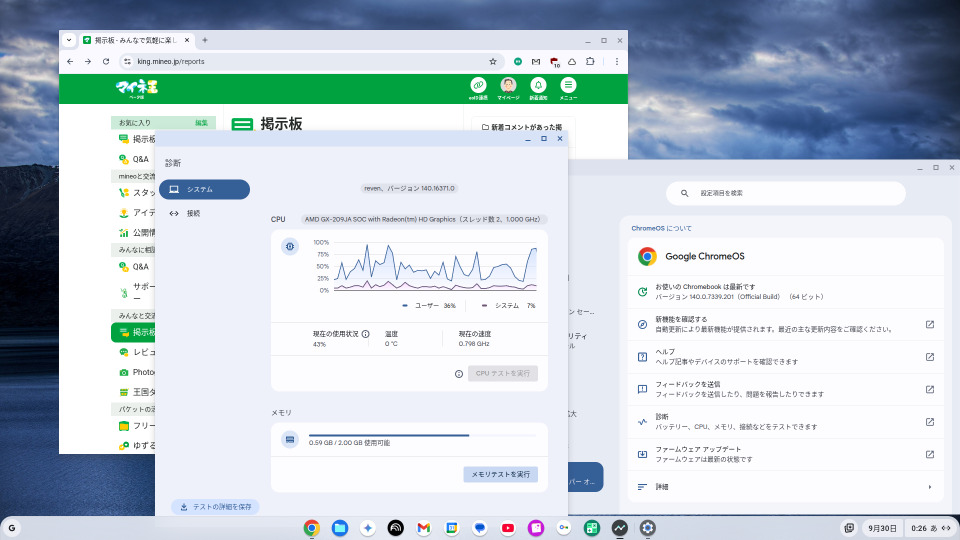Open the メニュー hamburger icon on mineo
This screenshot has width=960, height=540.
(568, 86)
